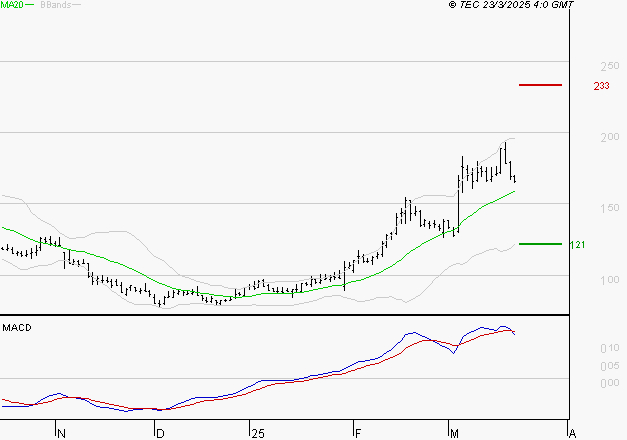Click the MACD panel label
The image size is (627, 440).
(x=17, y=327)
